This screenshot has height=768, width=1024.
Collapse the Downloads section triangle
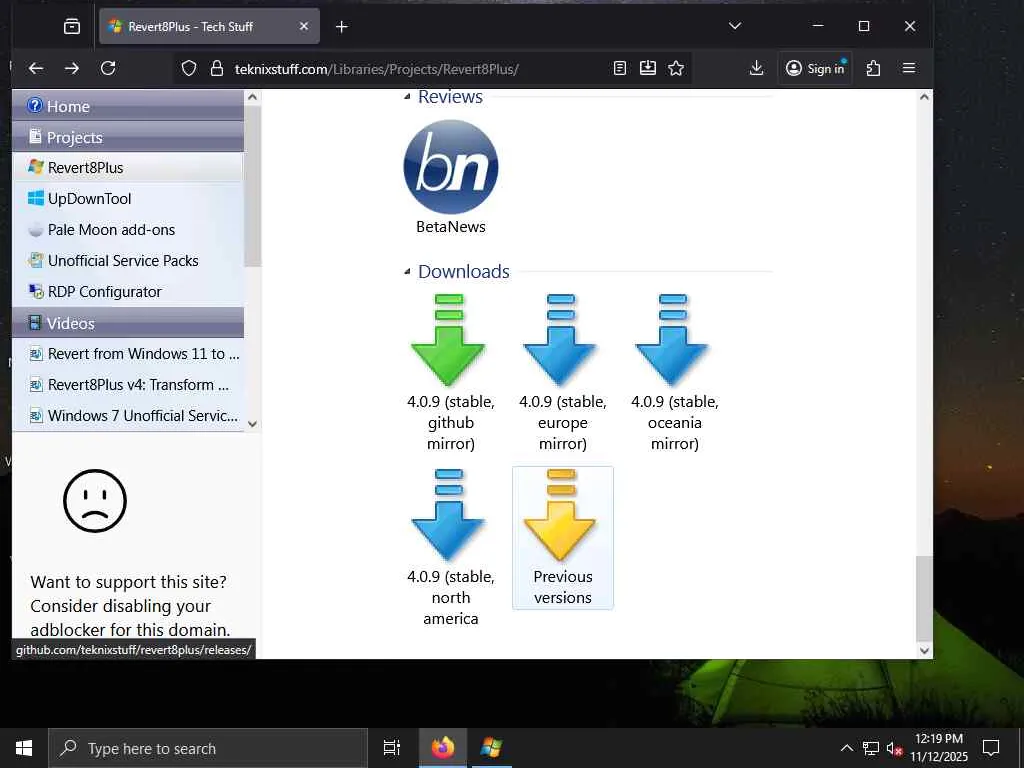(x=407, y=271)
